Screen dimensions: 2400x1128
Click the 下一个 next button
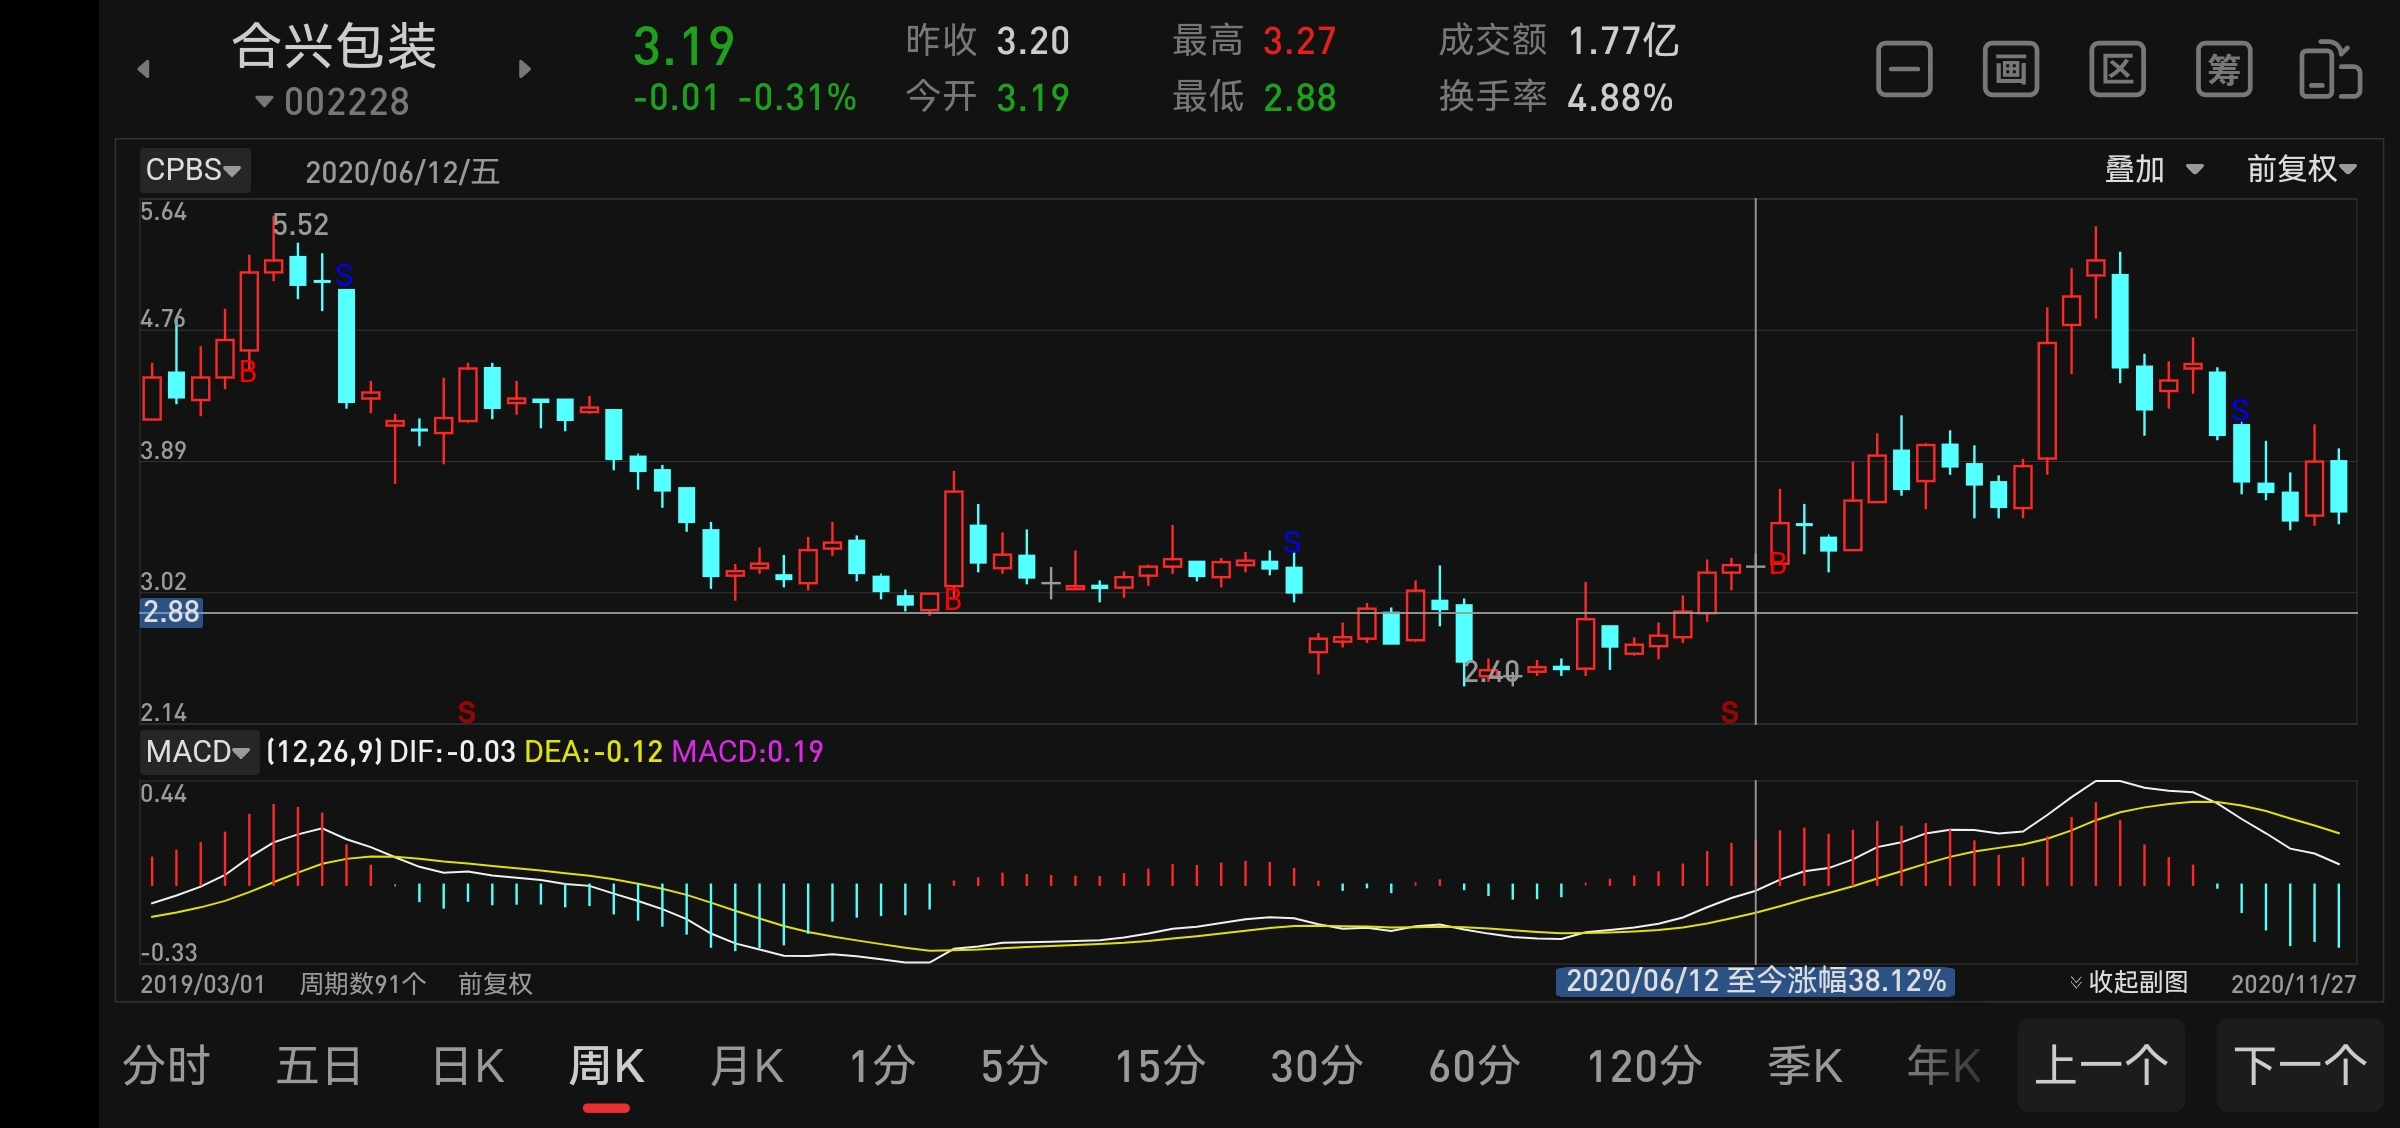2299,1066
